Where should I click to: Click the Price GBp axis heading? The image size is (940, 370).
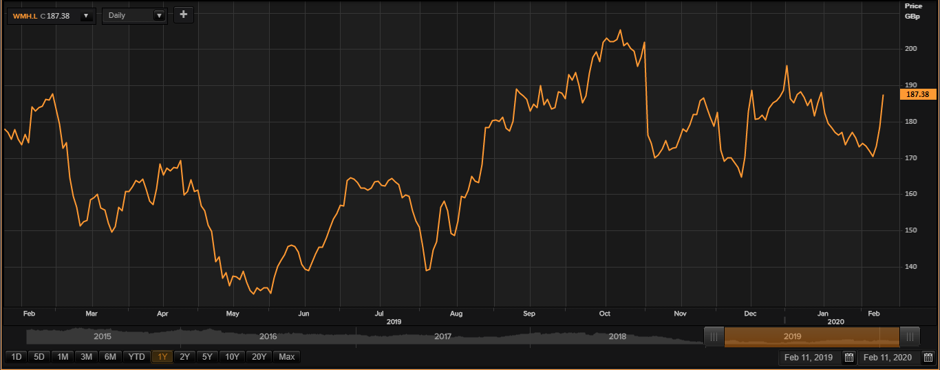pyautogui.click(x=913, y=11)
